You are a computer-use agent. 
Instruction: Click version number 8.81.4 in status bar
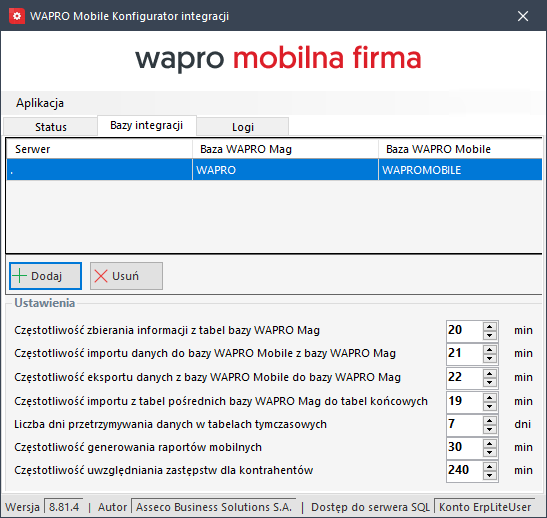64,507
